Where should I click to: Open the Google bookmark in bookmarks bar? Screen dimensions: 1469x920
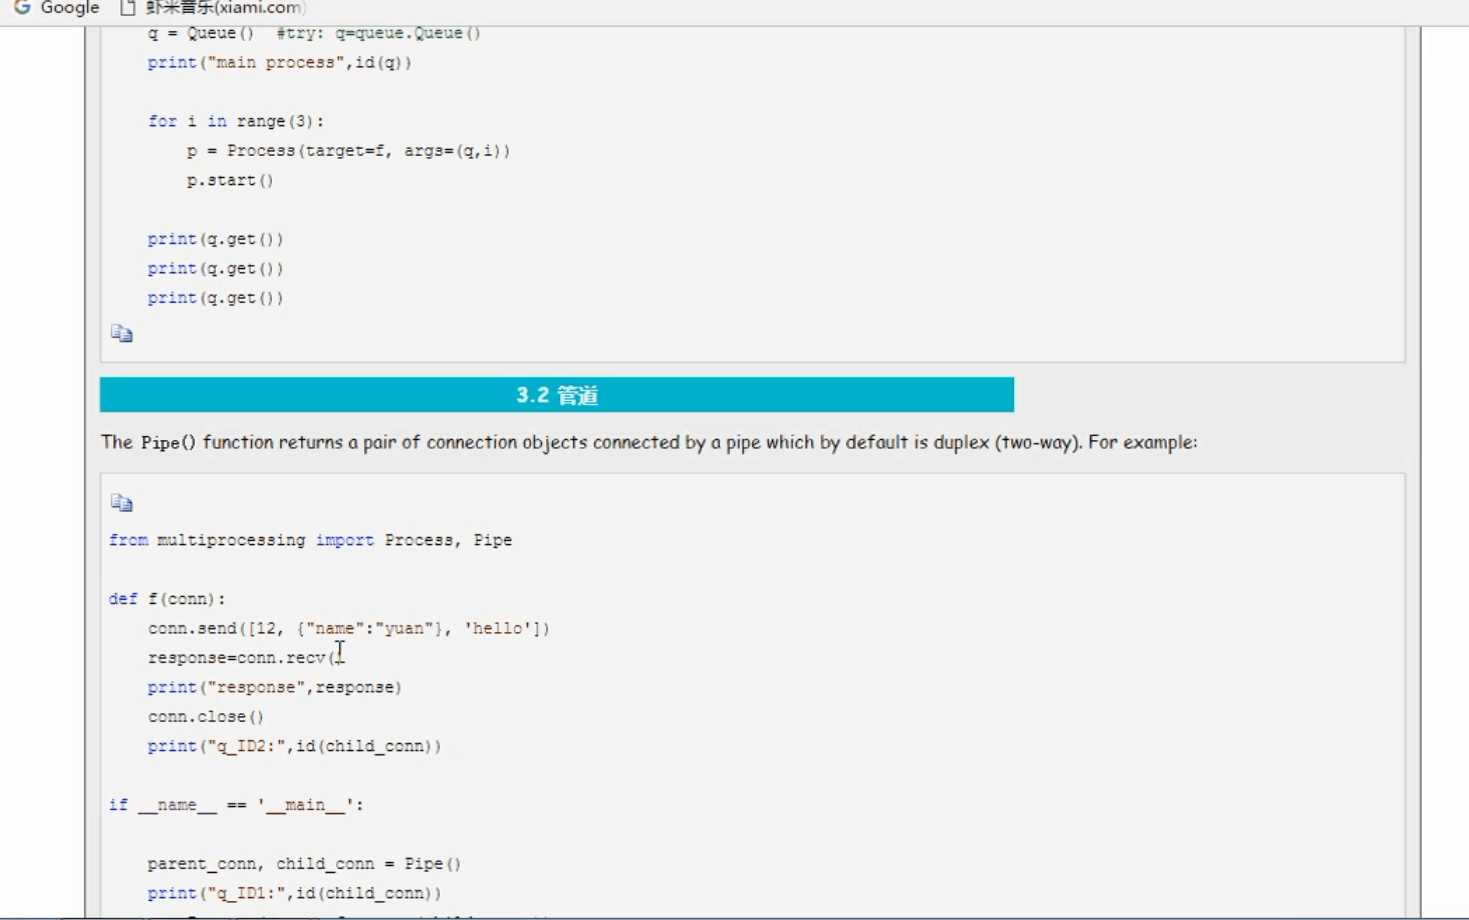56,8
